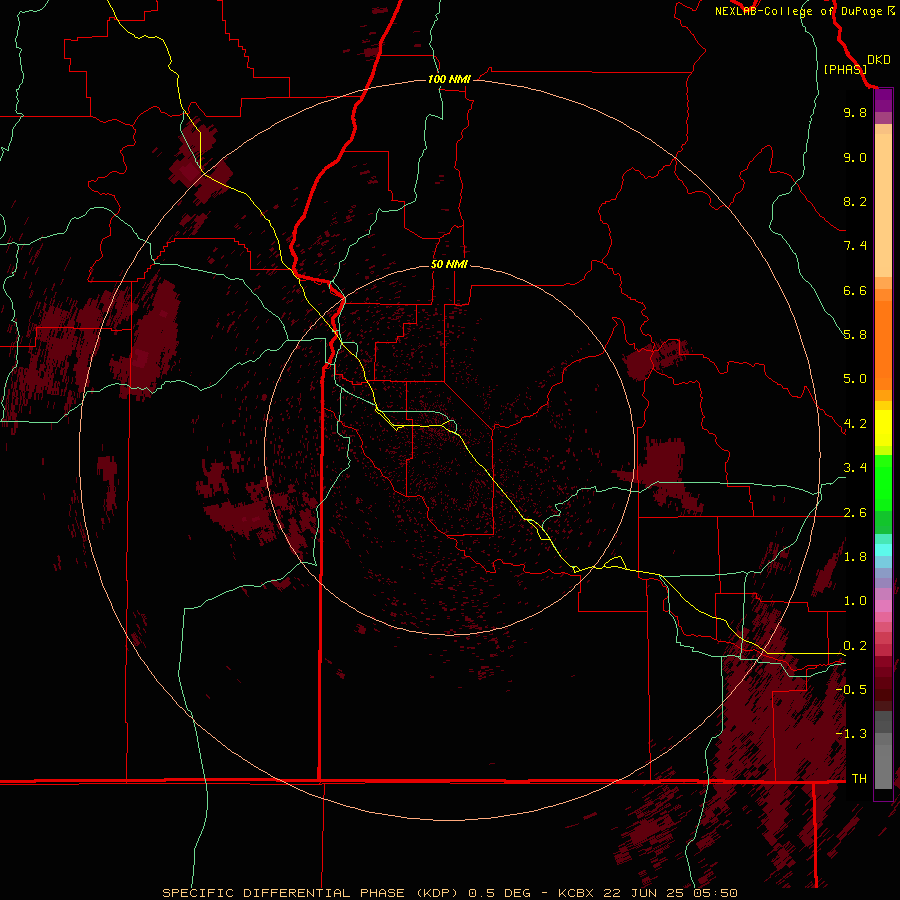Click the 7.4 legend value
The width and height of the screenshot is (900, 900).
pyautogui.click(x=855, y=246)
